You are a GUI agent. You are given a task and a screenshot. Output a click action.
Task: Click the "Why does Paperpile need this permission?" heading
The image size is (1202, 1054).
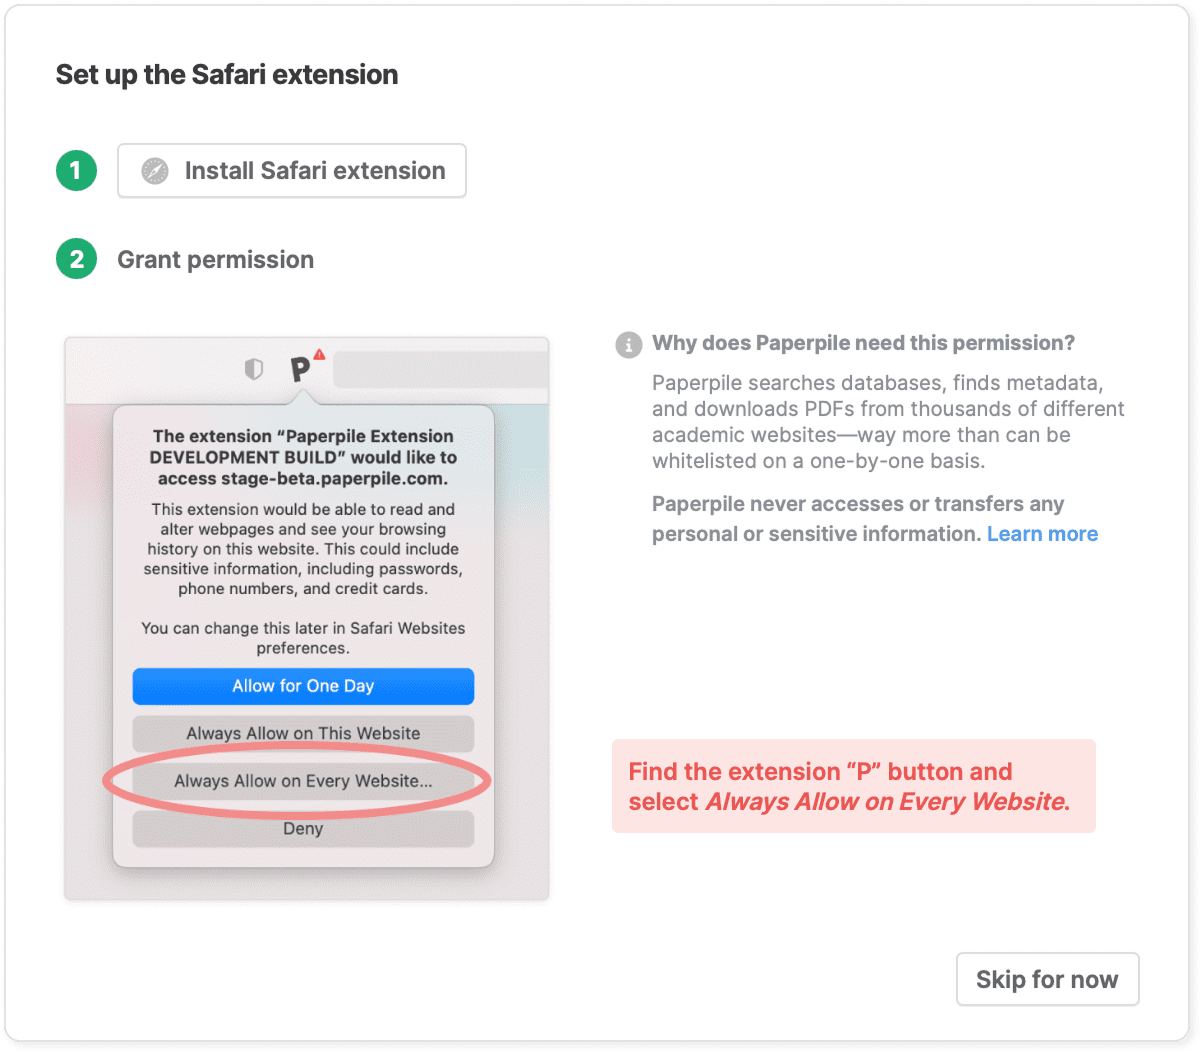pos(863,343)
